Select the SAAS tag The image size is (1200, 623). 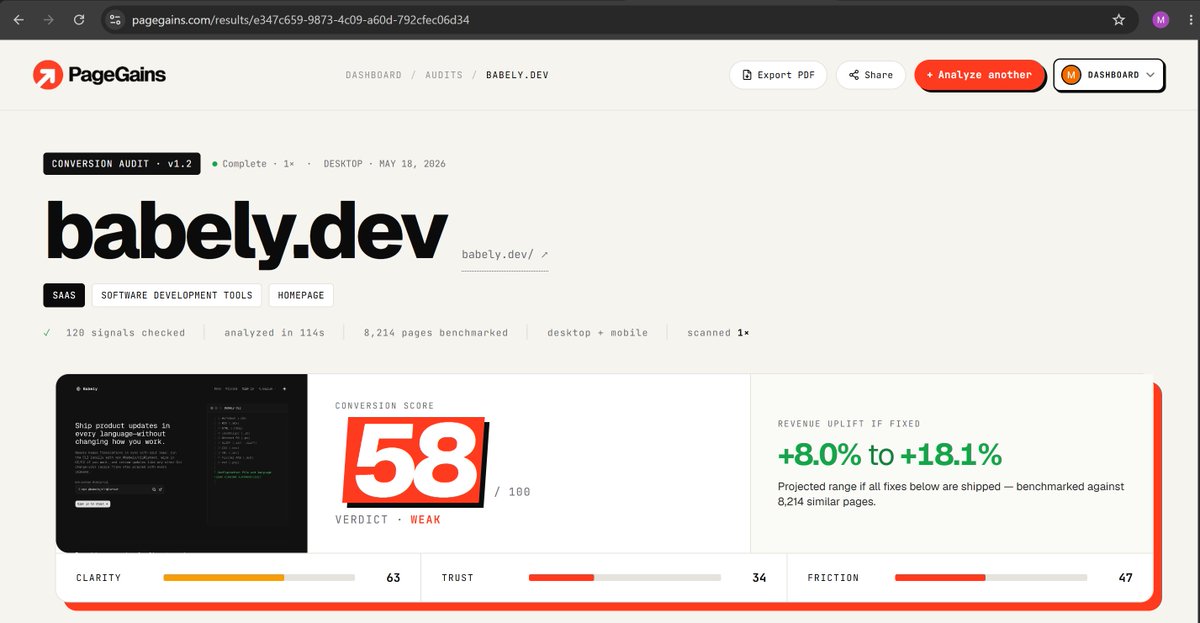tap(64, 295)
